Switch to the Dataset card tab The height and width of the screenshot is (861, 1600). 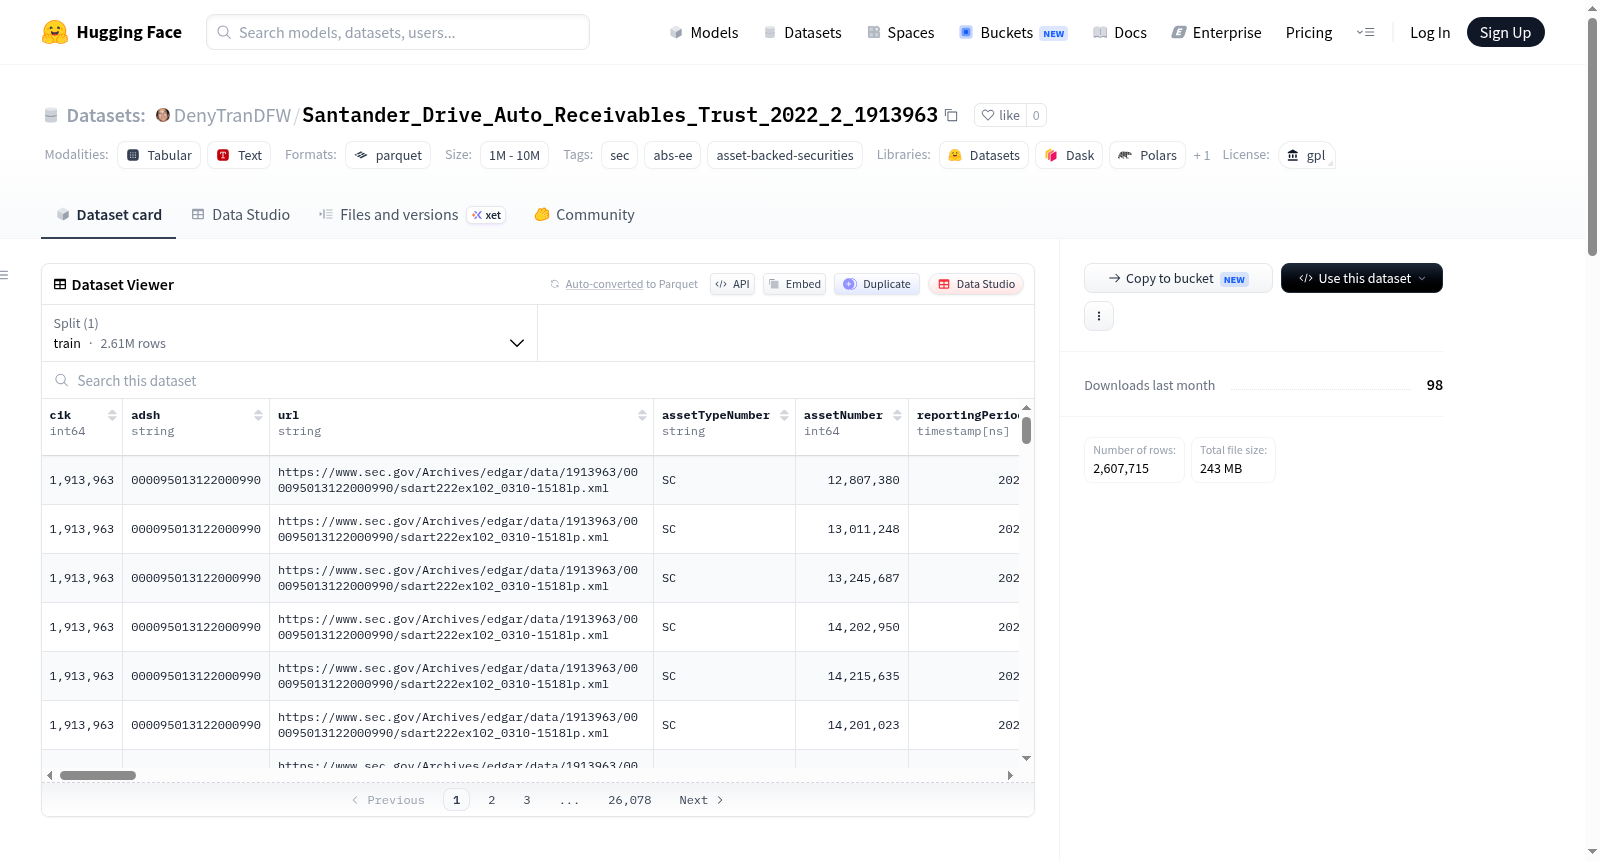108,215
